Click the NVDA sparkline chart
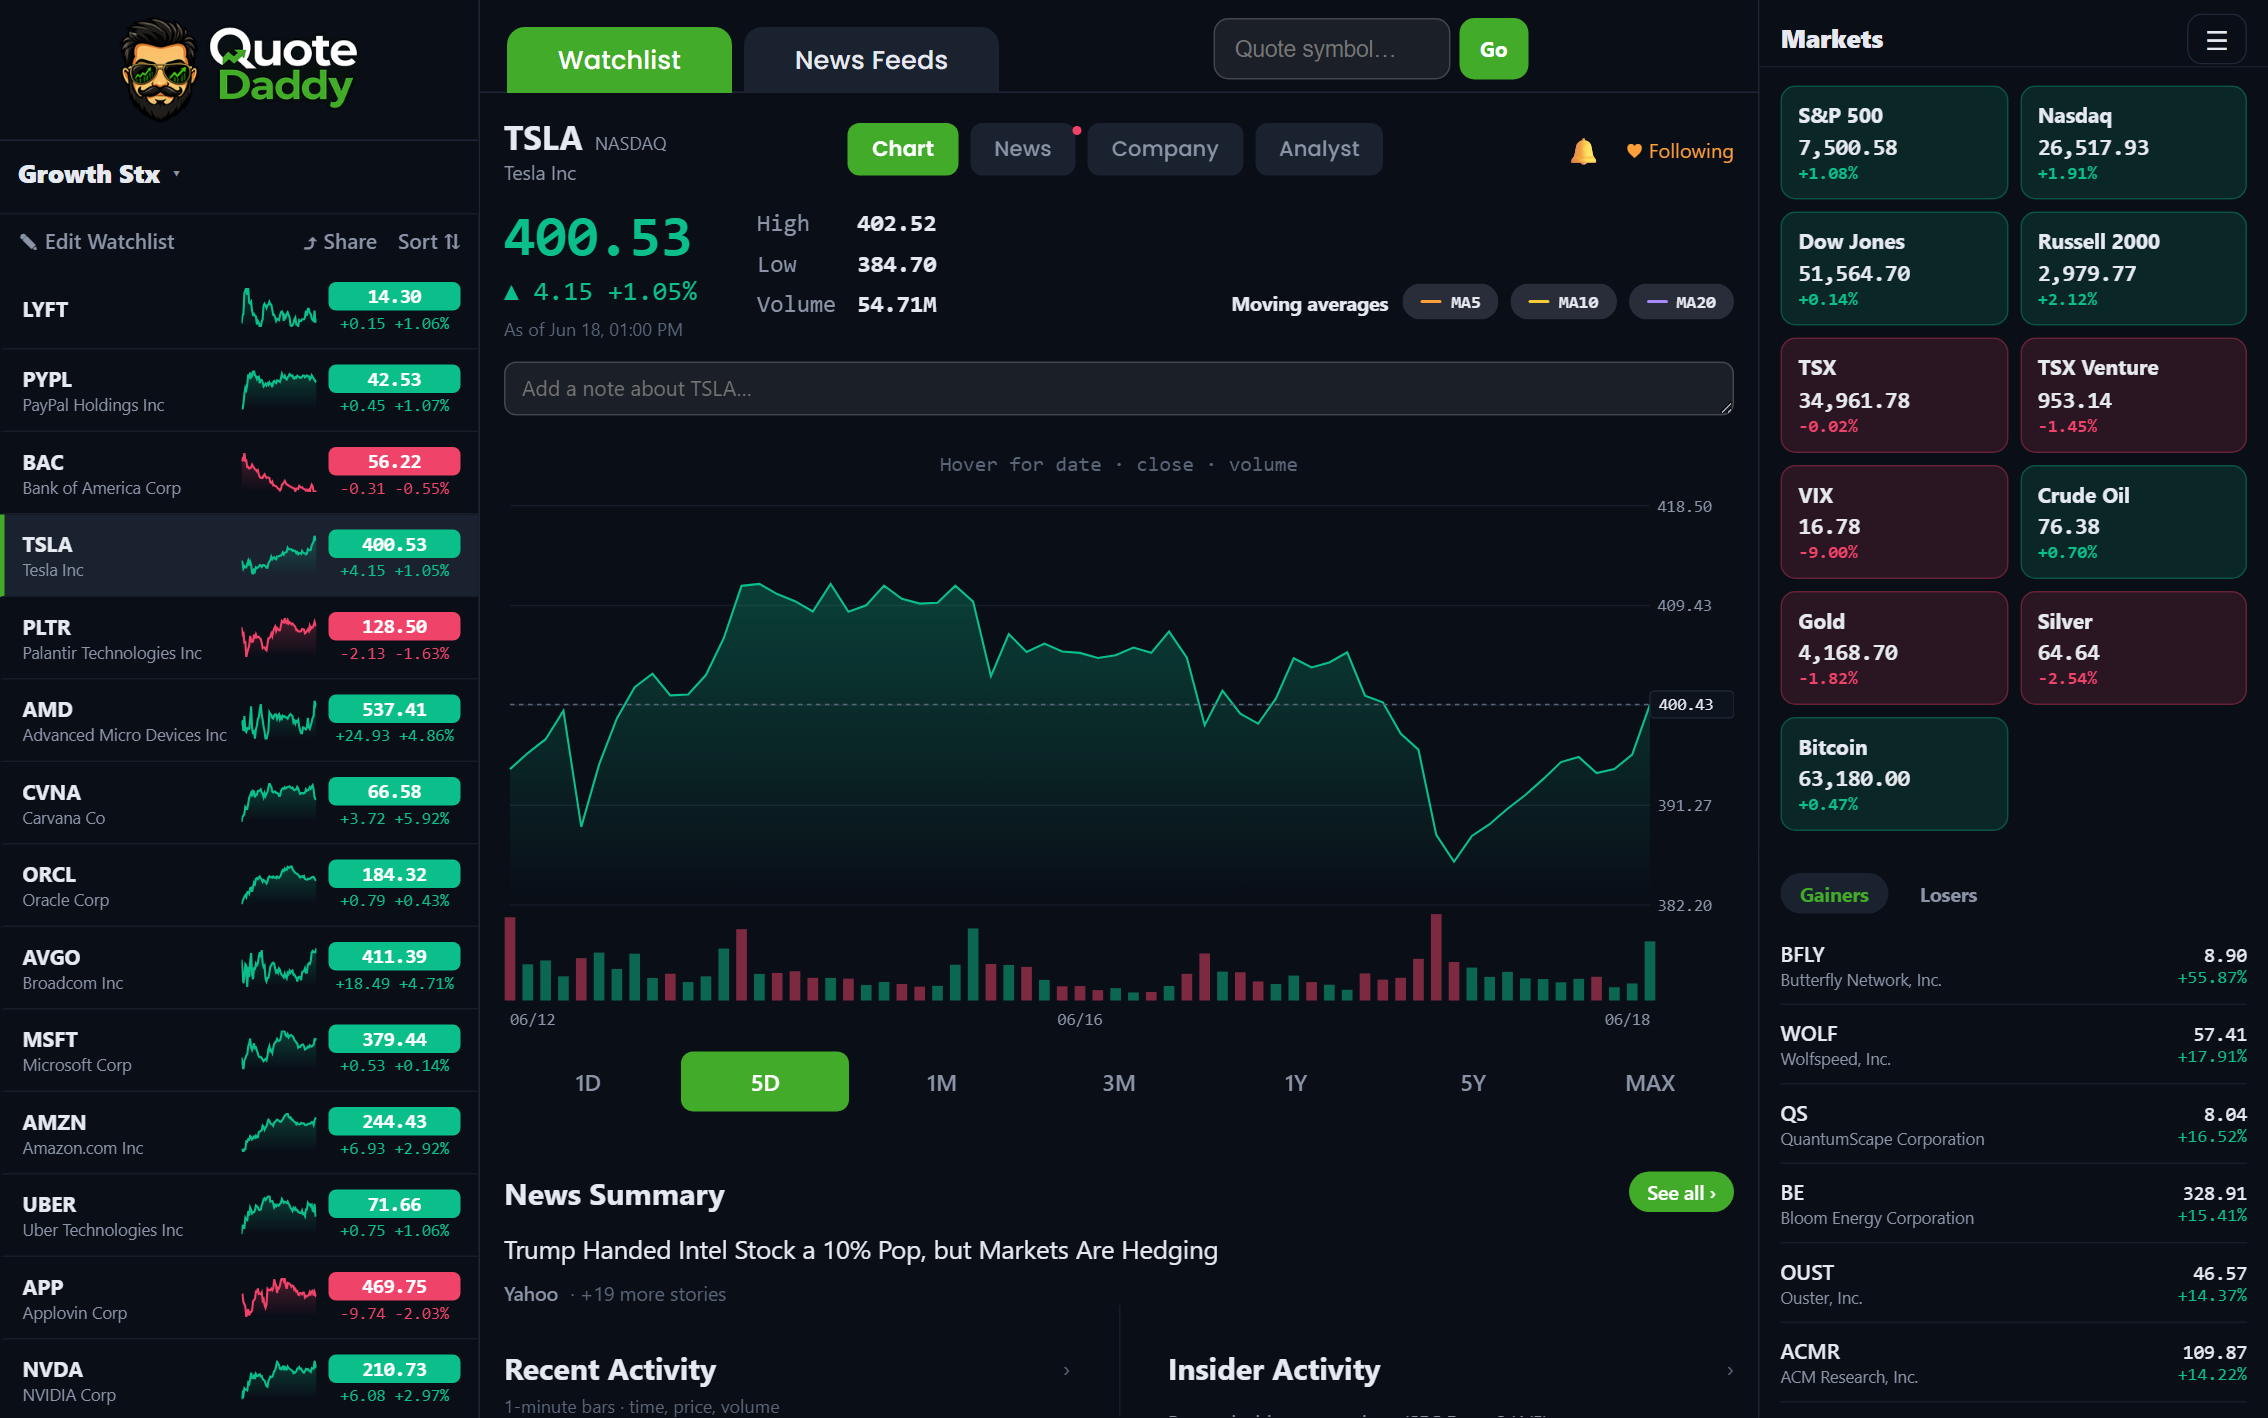 coord(279,1381)
